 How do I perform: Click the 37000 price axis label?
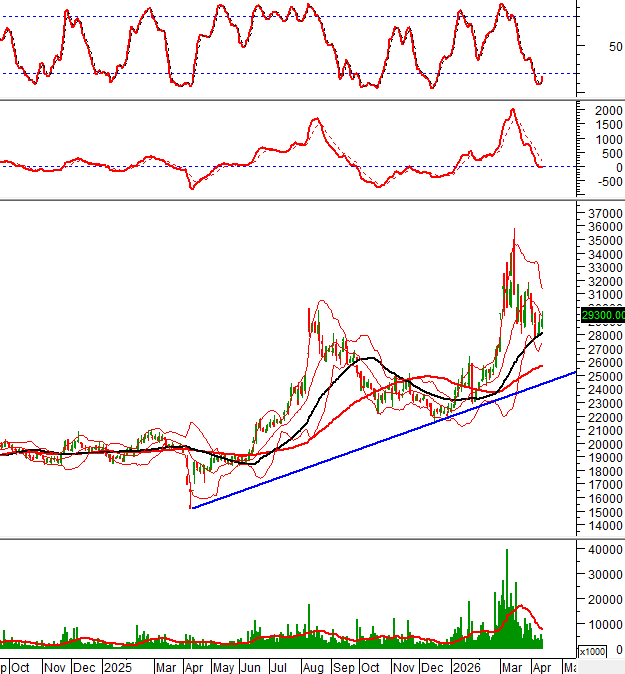601,214
